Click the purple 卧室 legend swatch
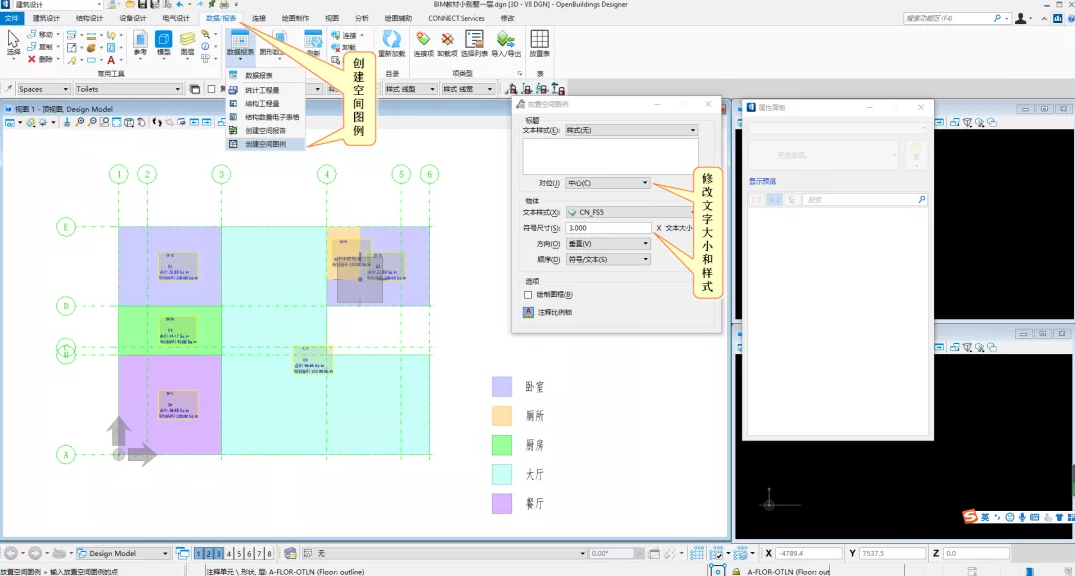The image size is (1075, 576). [x=502, y=387]
